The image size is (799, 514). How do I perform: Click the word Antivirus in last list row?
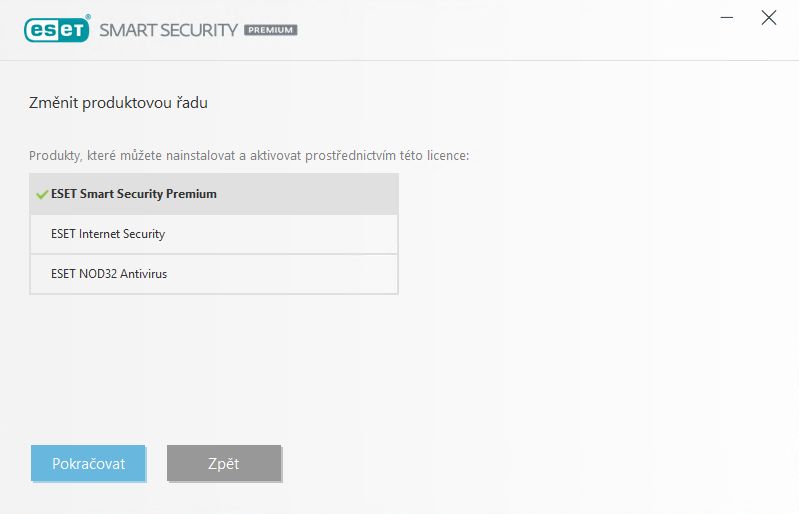(x=143, y=274)
